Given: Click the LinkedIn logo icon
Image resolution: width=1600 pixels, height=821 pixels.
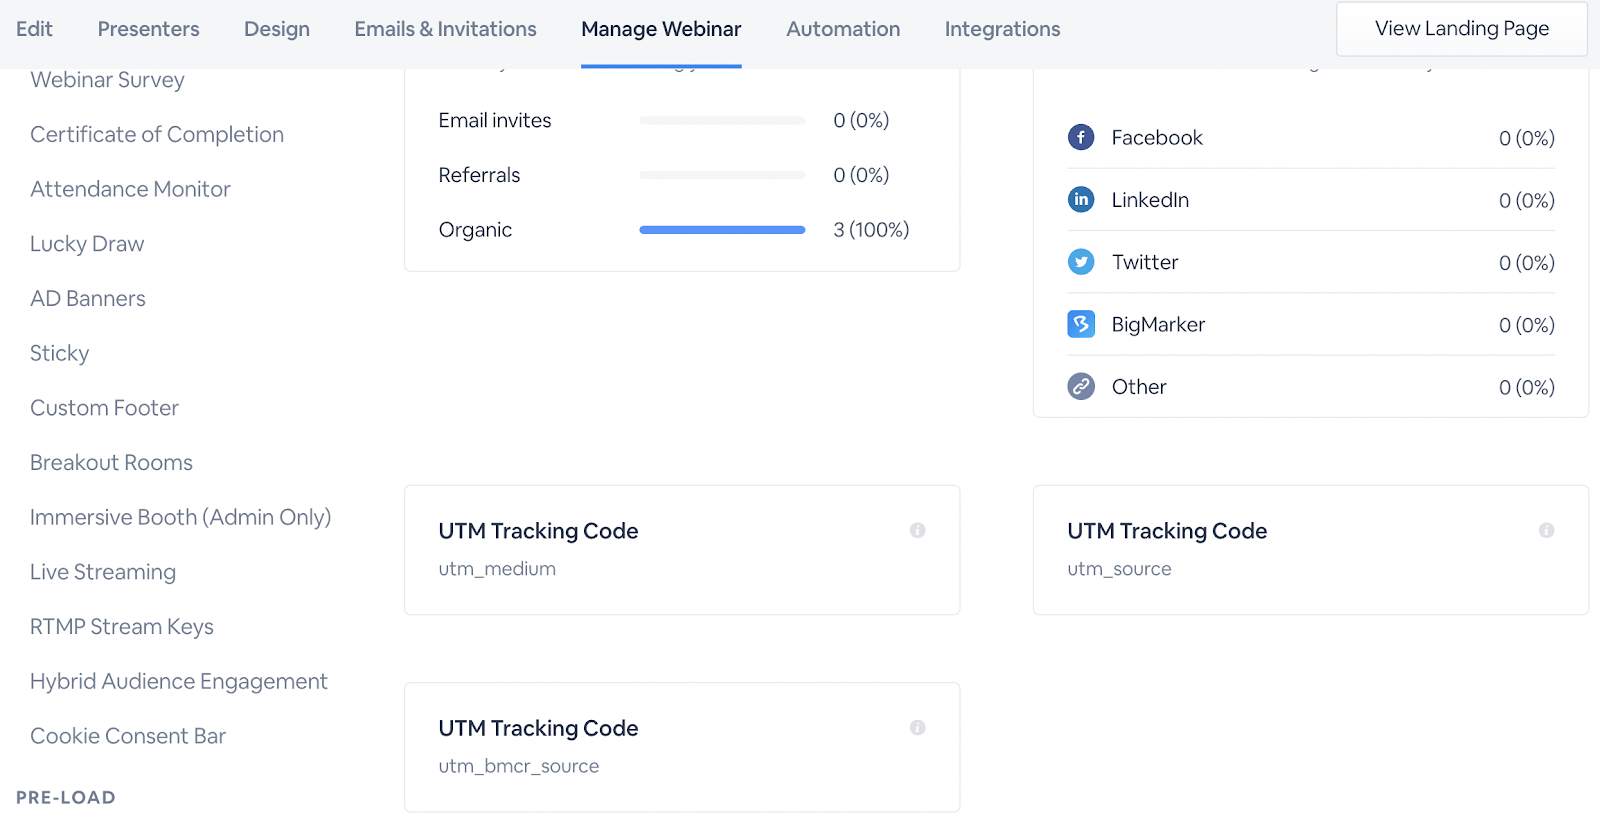Looking at the screenshot, I should coord(1081,200).
